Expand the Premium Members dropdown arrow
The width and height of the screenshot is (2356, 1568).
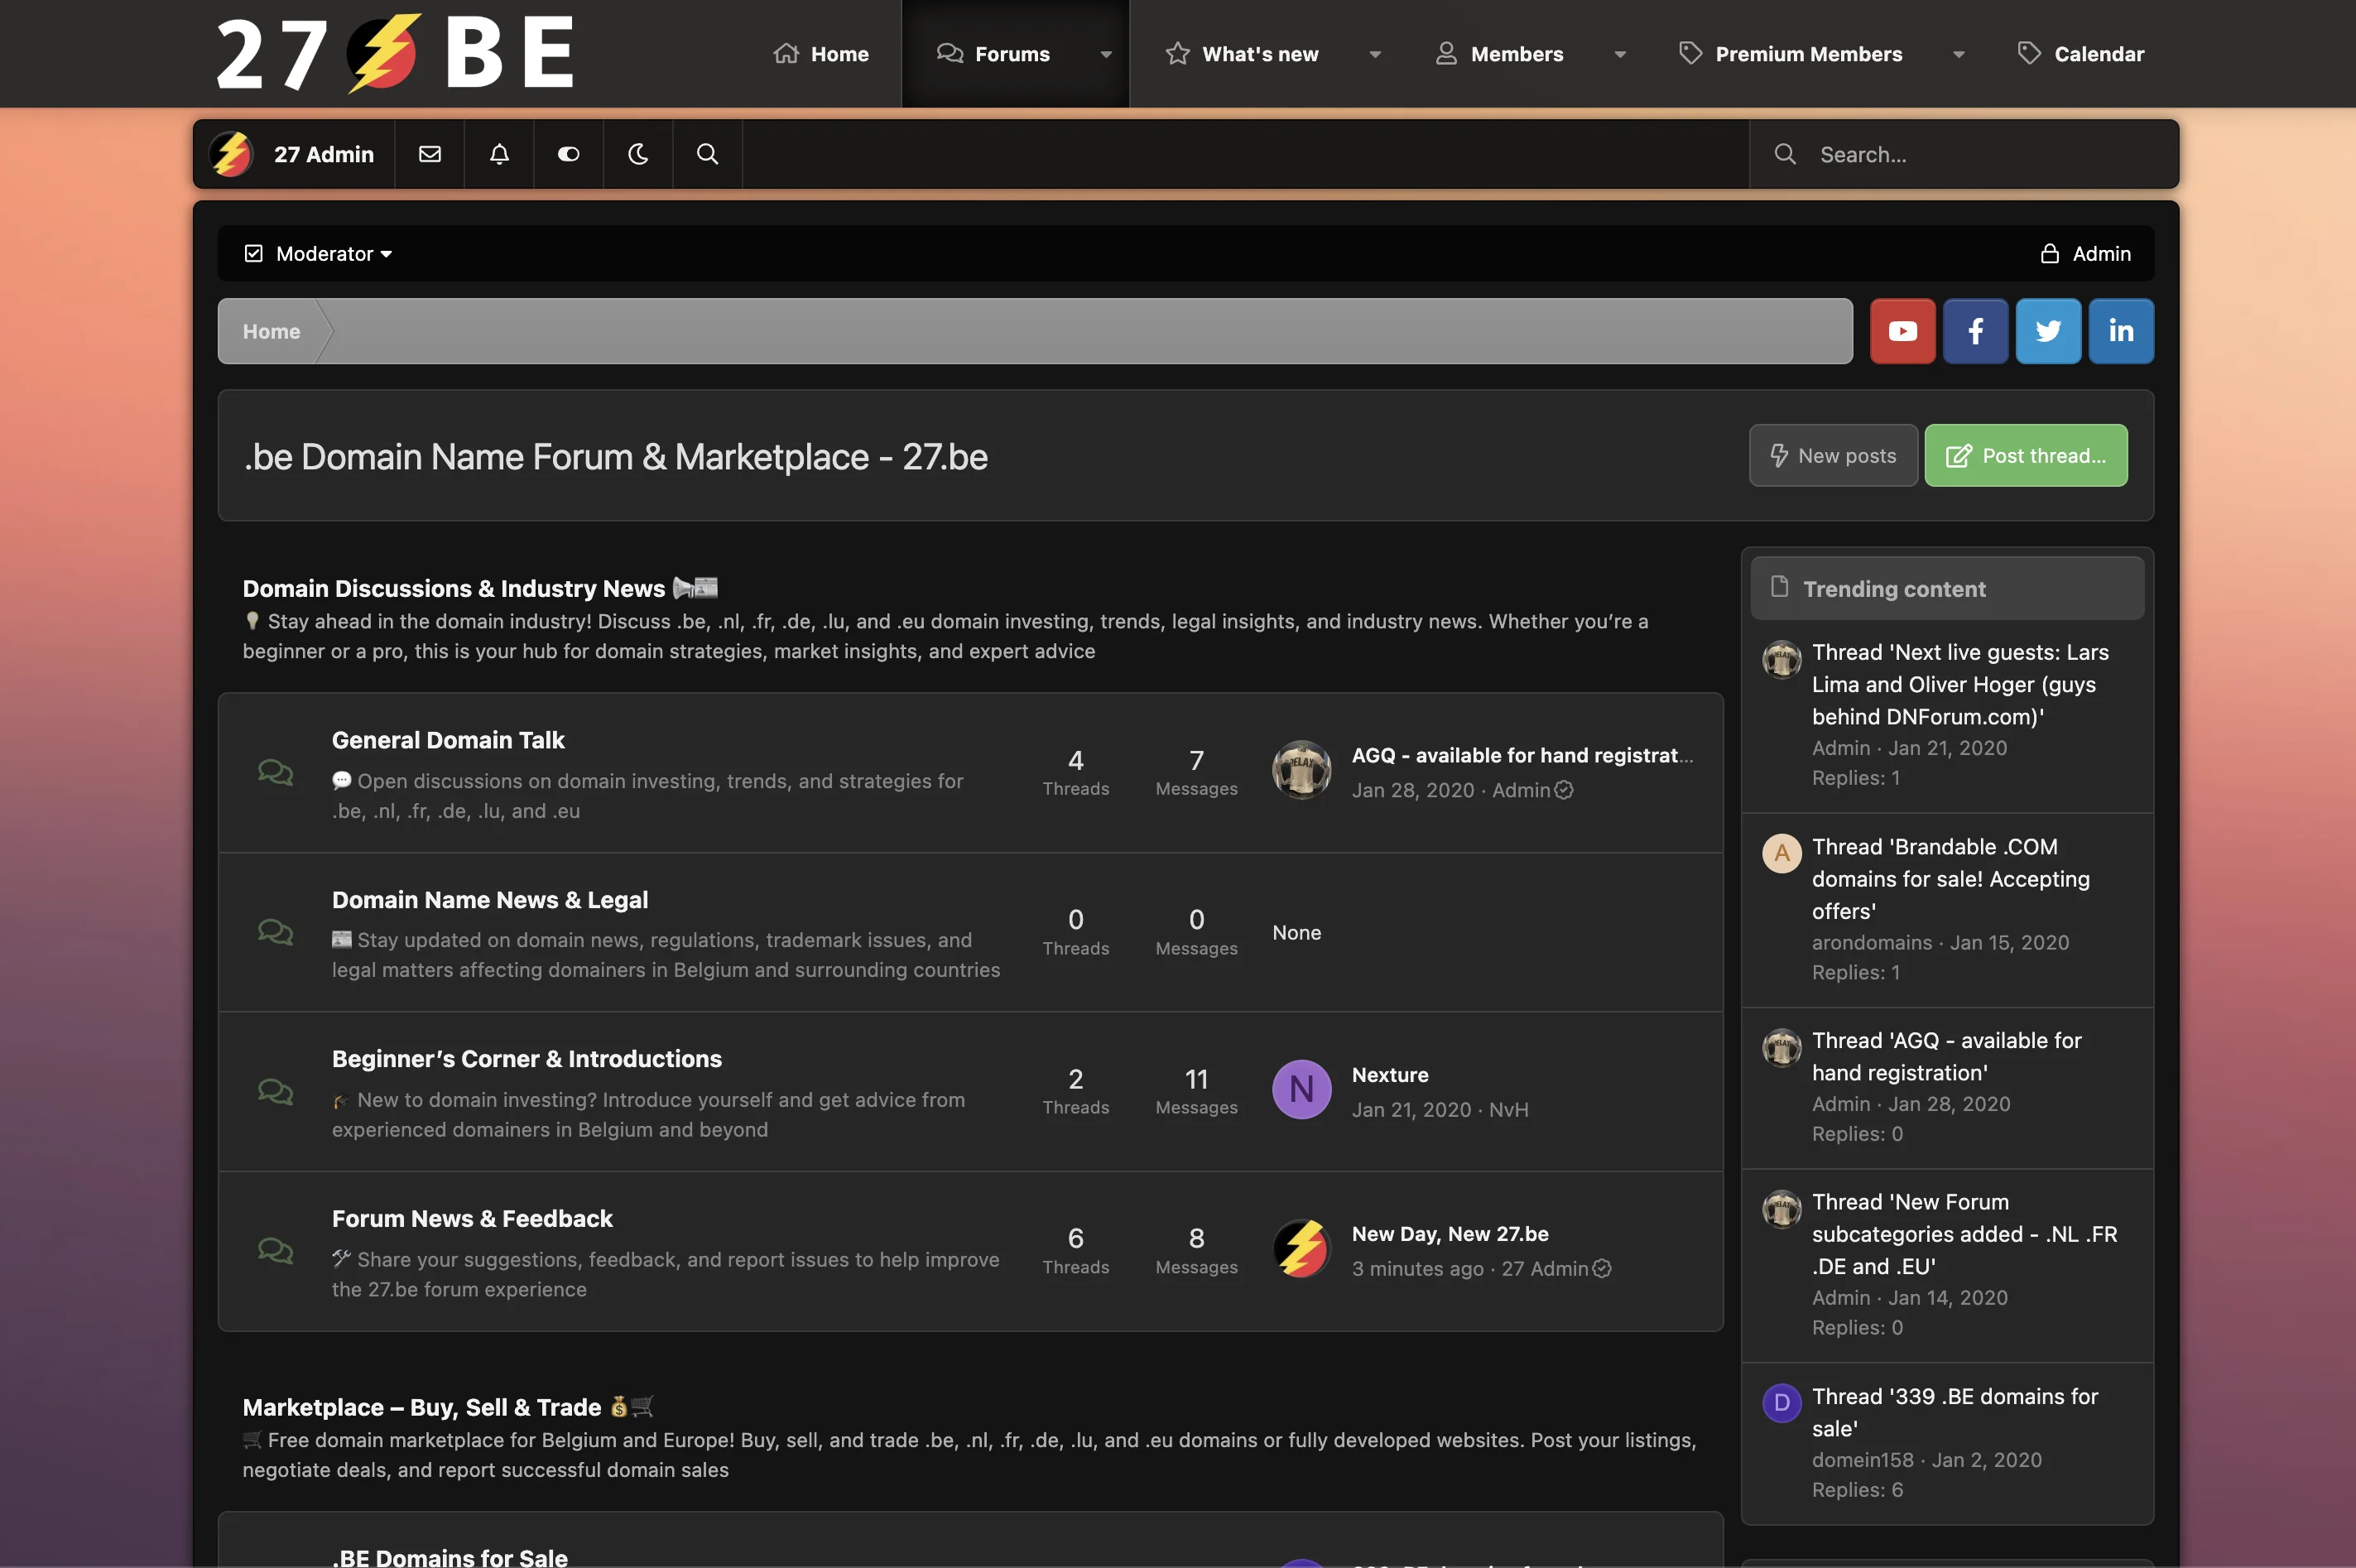click(1959, 55)
